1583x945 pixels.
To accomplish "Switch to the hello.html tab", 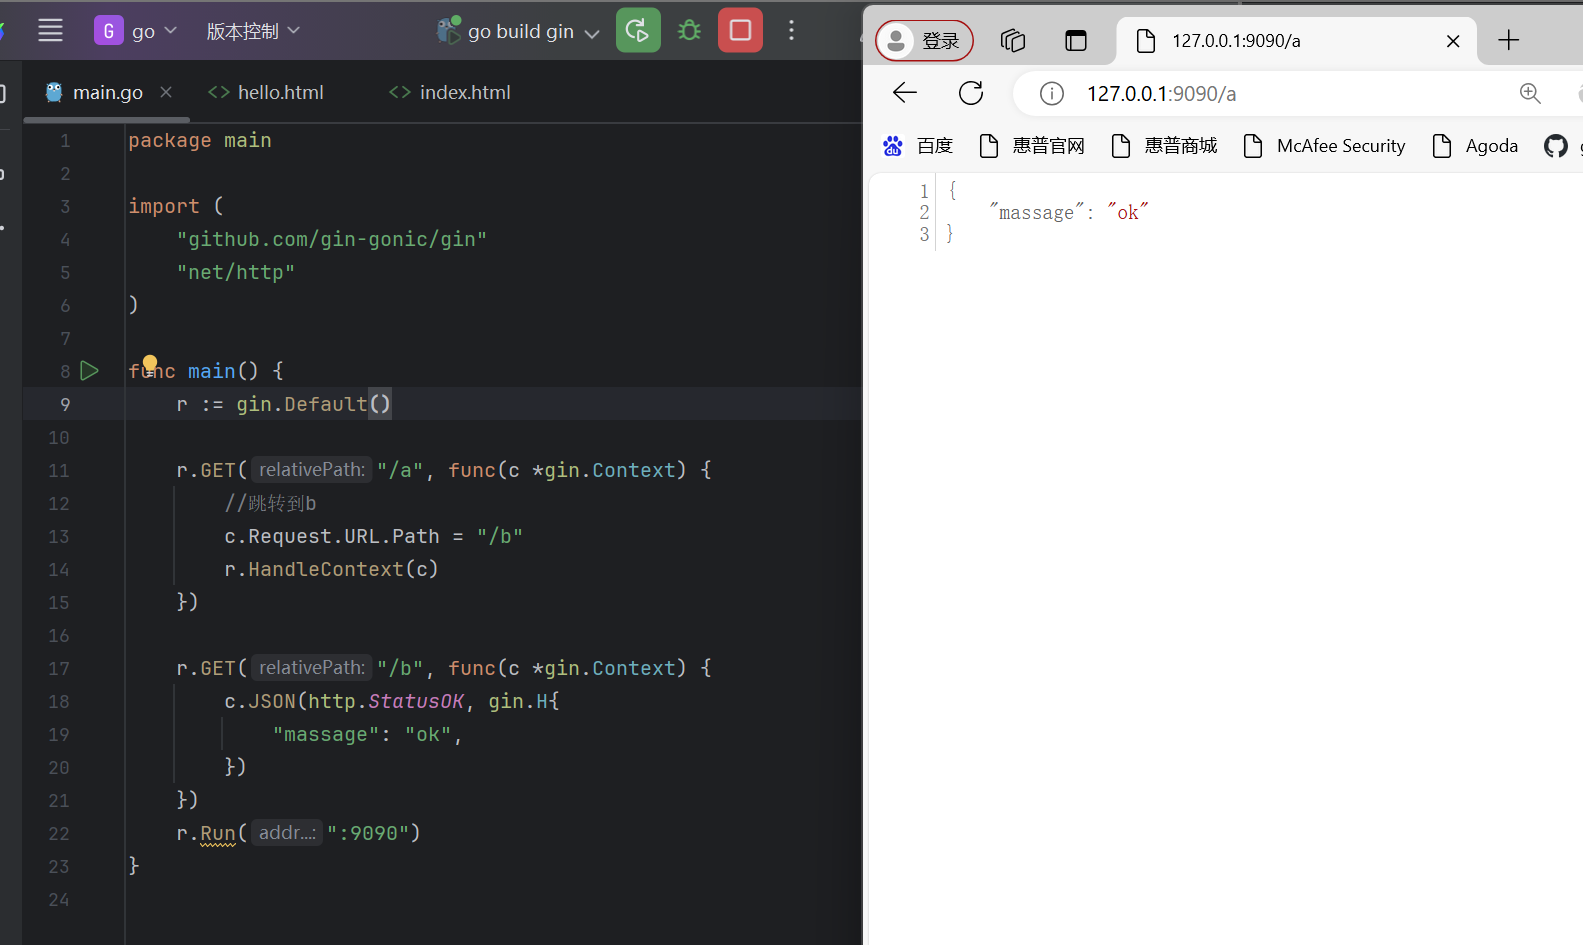I will coord(266,92).
